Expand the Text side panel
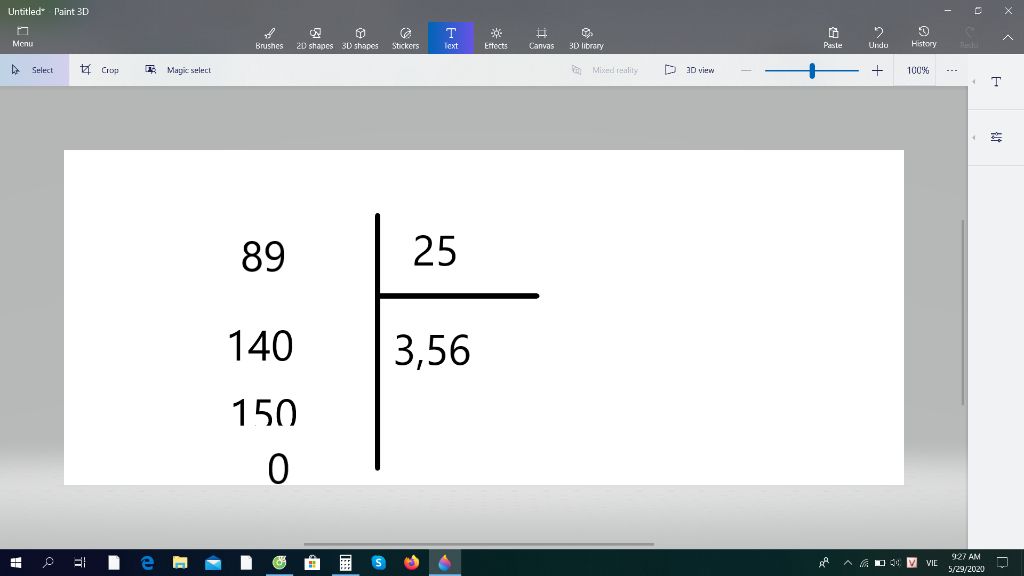Screen dimensions: 1024x576 click(x=996, y=82)
